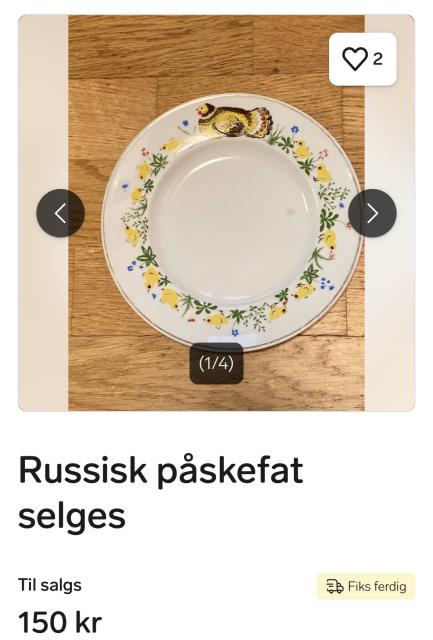
Task: Open the plate photo in full view
Action: point(216,213)
